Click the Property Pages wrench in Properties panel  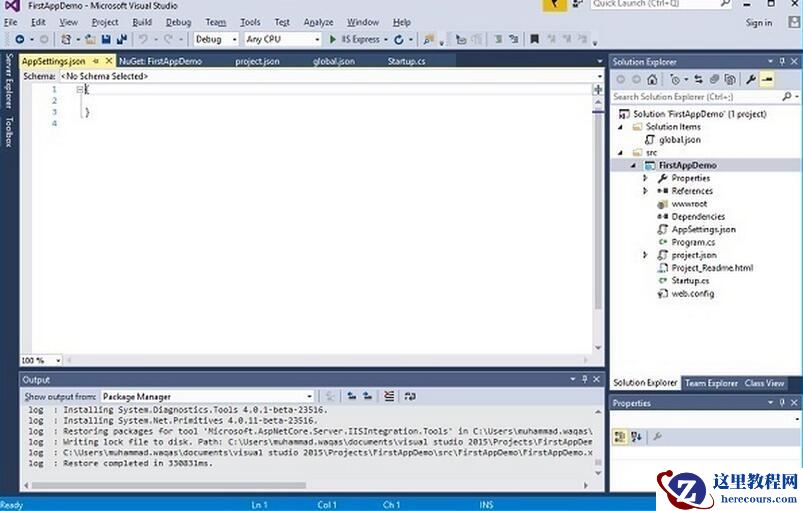click(657, 437)
